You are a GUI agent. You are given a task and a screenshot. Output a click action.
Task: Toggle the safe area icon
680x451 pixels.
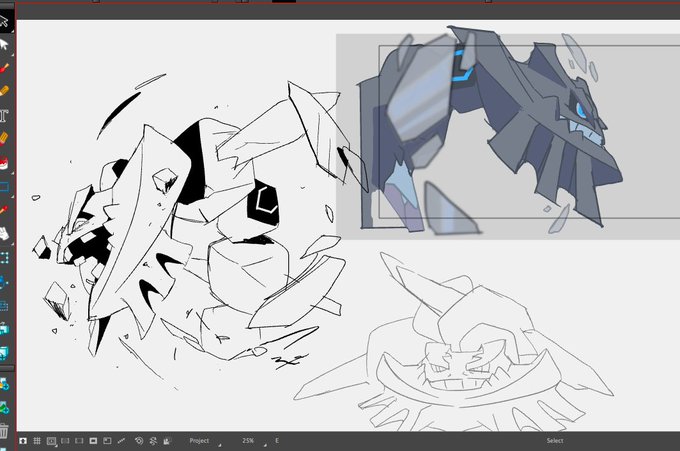click(x=51, y=441)
